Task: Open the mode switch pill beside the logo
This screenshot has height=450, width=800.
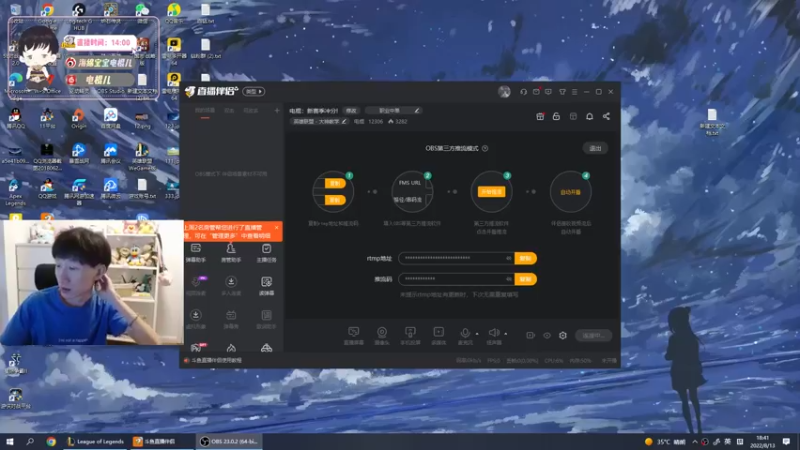Action: coord(254,92)
